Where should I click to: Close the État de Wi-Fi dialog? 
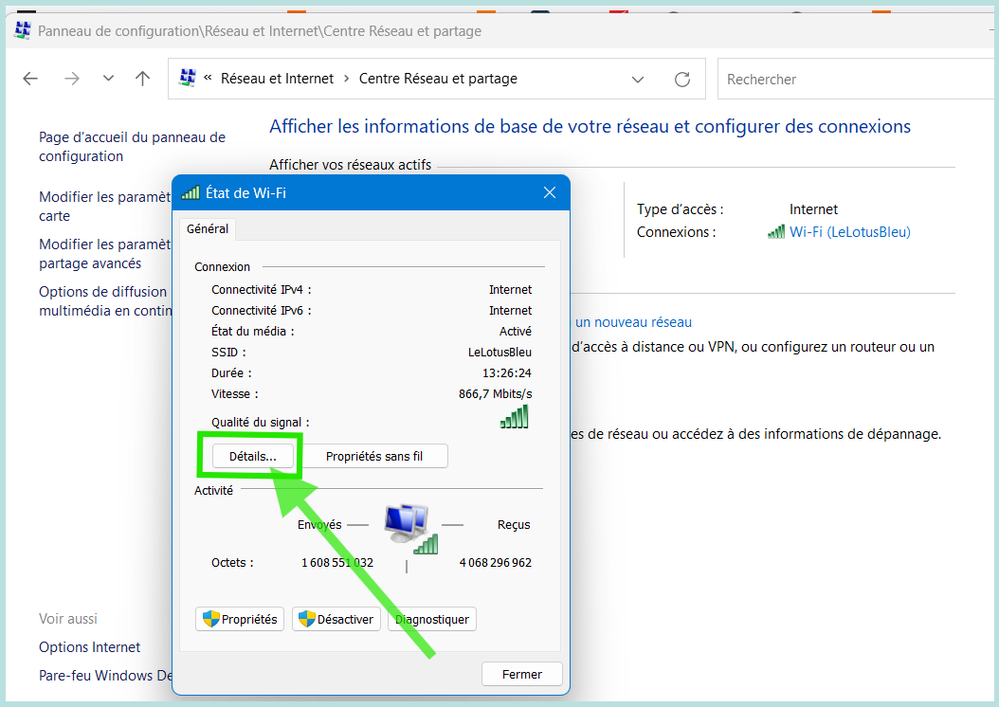coord(549,192)
